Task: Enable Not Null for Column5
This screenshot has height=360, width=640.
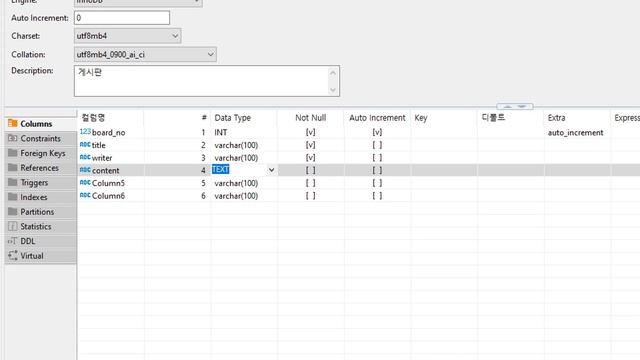Action: tap(310, 183)
